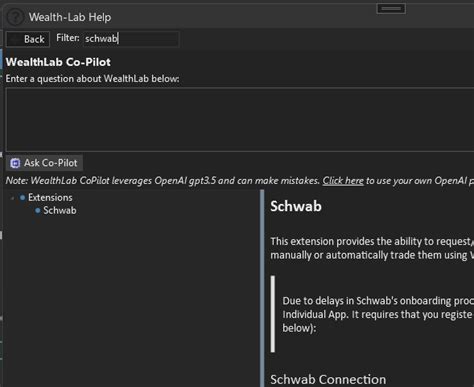
Task: Click the blue bullet icon beside Extensions
Action: coord(22,198)
